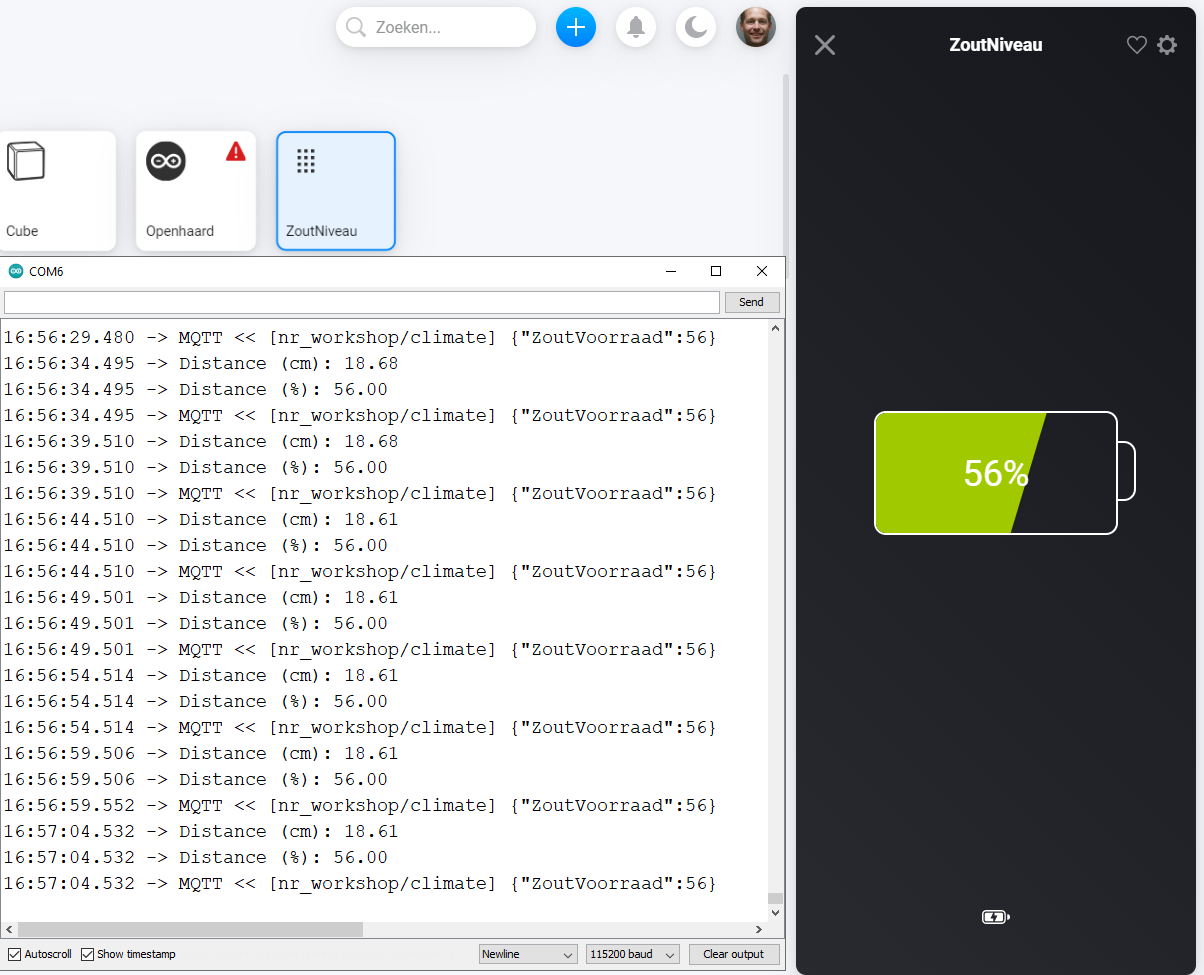Toggle dark mode moon icon
The width and height of the screenshot is (1204, 975).
tap(695, 27)
